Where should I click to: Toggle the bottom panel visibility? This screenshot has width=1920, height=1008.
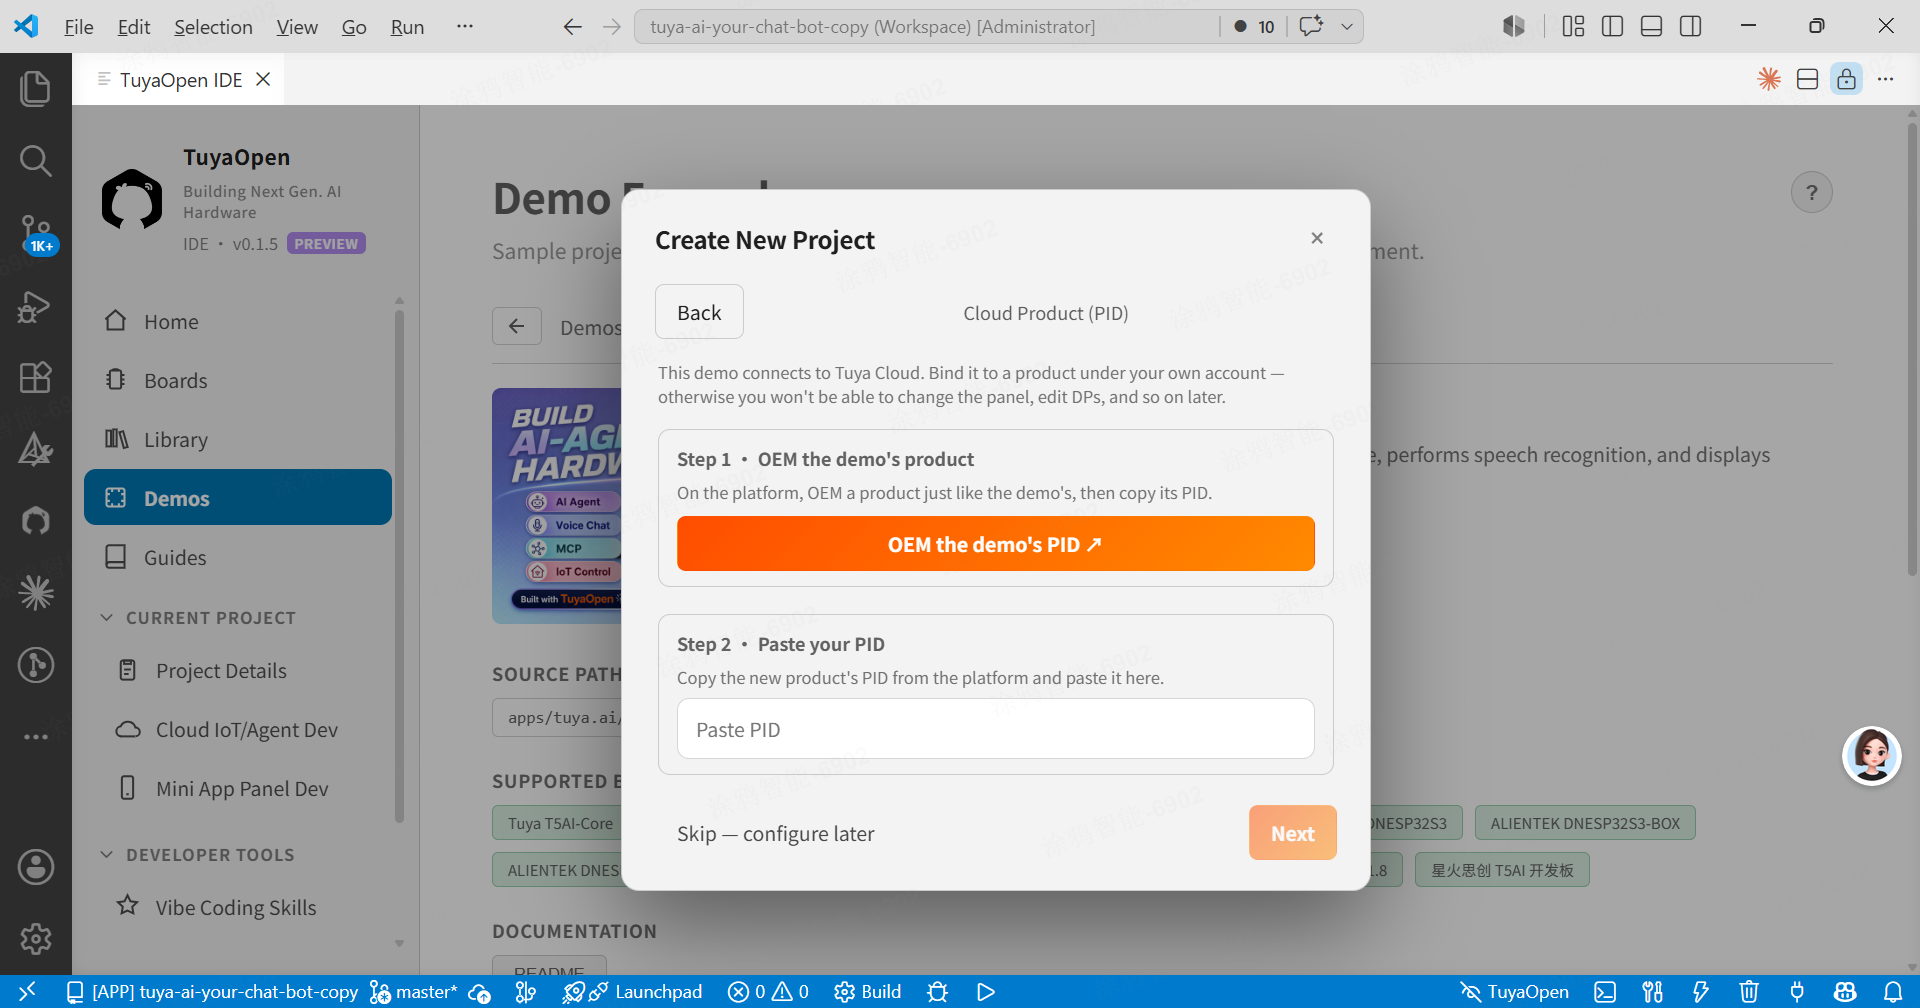1651,27
